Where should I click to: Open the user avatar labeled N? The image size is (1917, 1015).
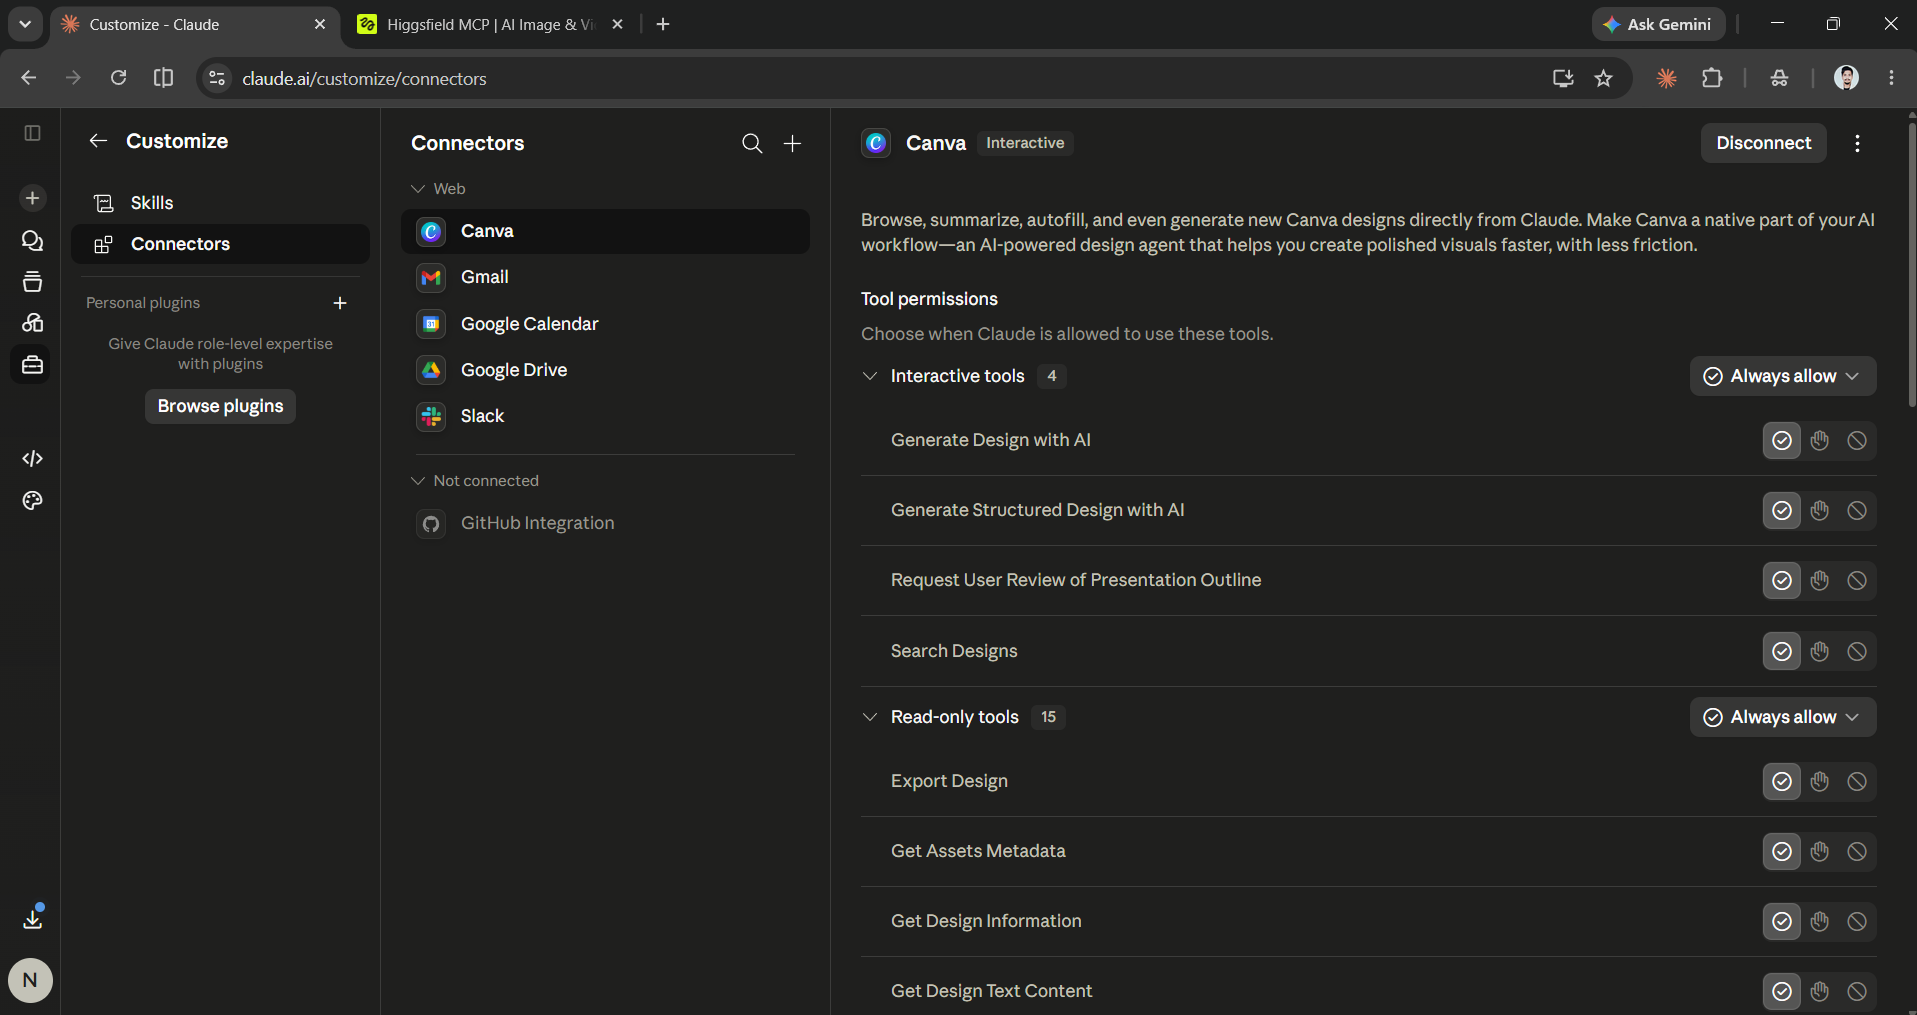click(x=30, y=980)
